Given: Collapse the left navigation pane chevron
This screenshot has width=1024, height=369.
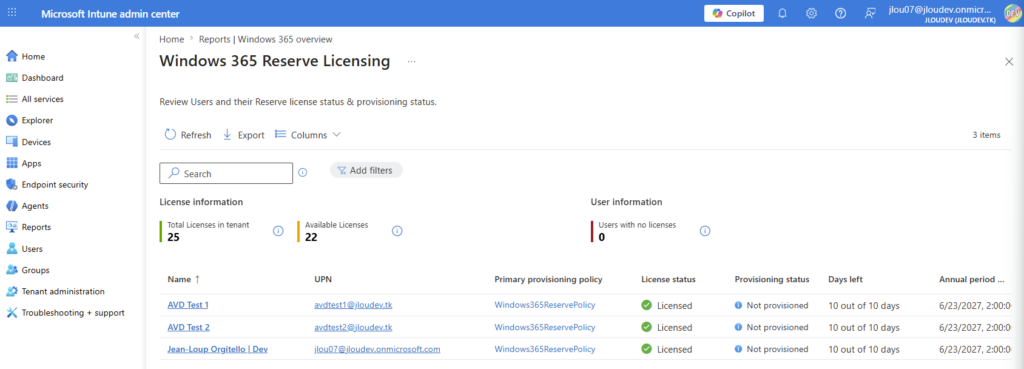Looking at the screenshot, I should pos(136,36).
